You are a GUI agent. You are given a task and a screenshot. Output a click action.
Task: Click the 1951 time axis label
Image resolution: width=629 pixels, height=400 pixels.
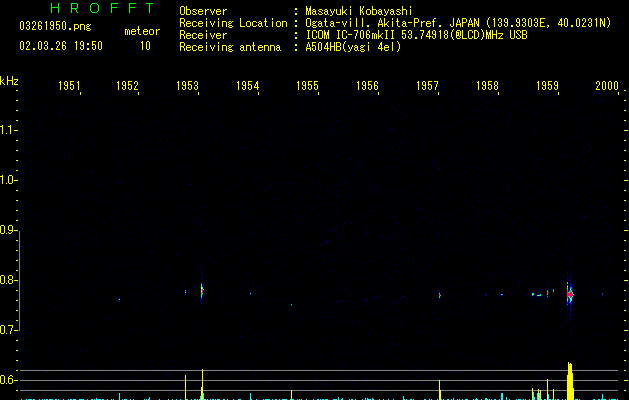[x=69, y=86]
